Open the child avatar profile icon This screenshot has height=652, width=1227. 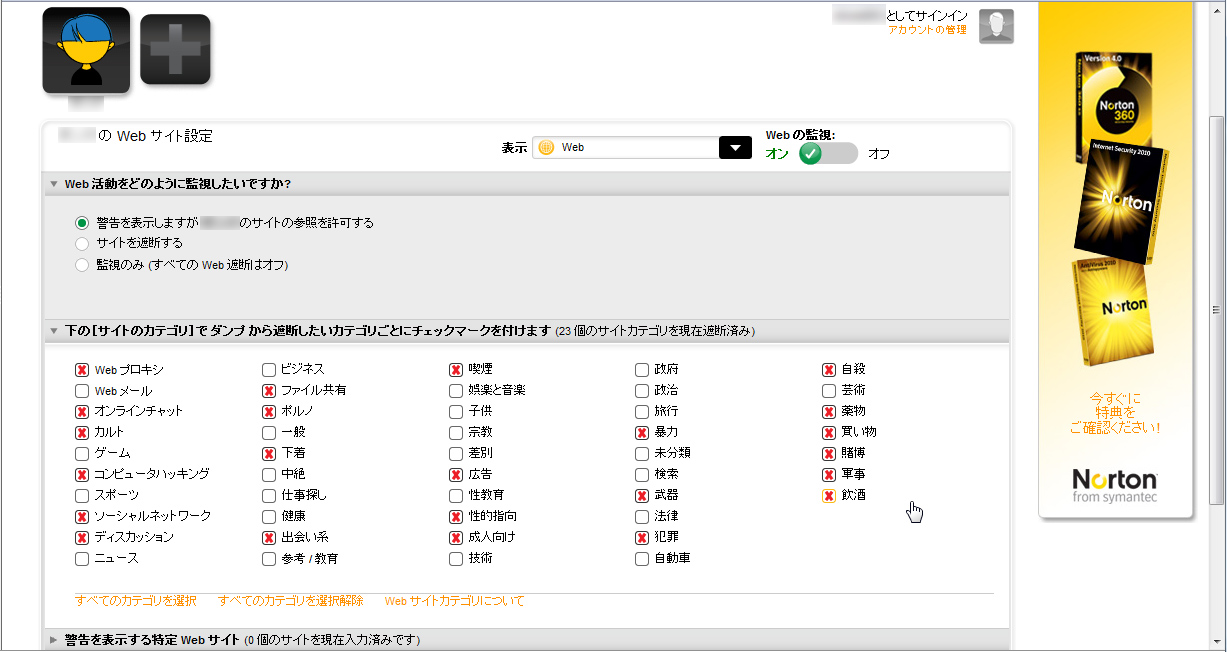pos(85,48)
